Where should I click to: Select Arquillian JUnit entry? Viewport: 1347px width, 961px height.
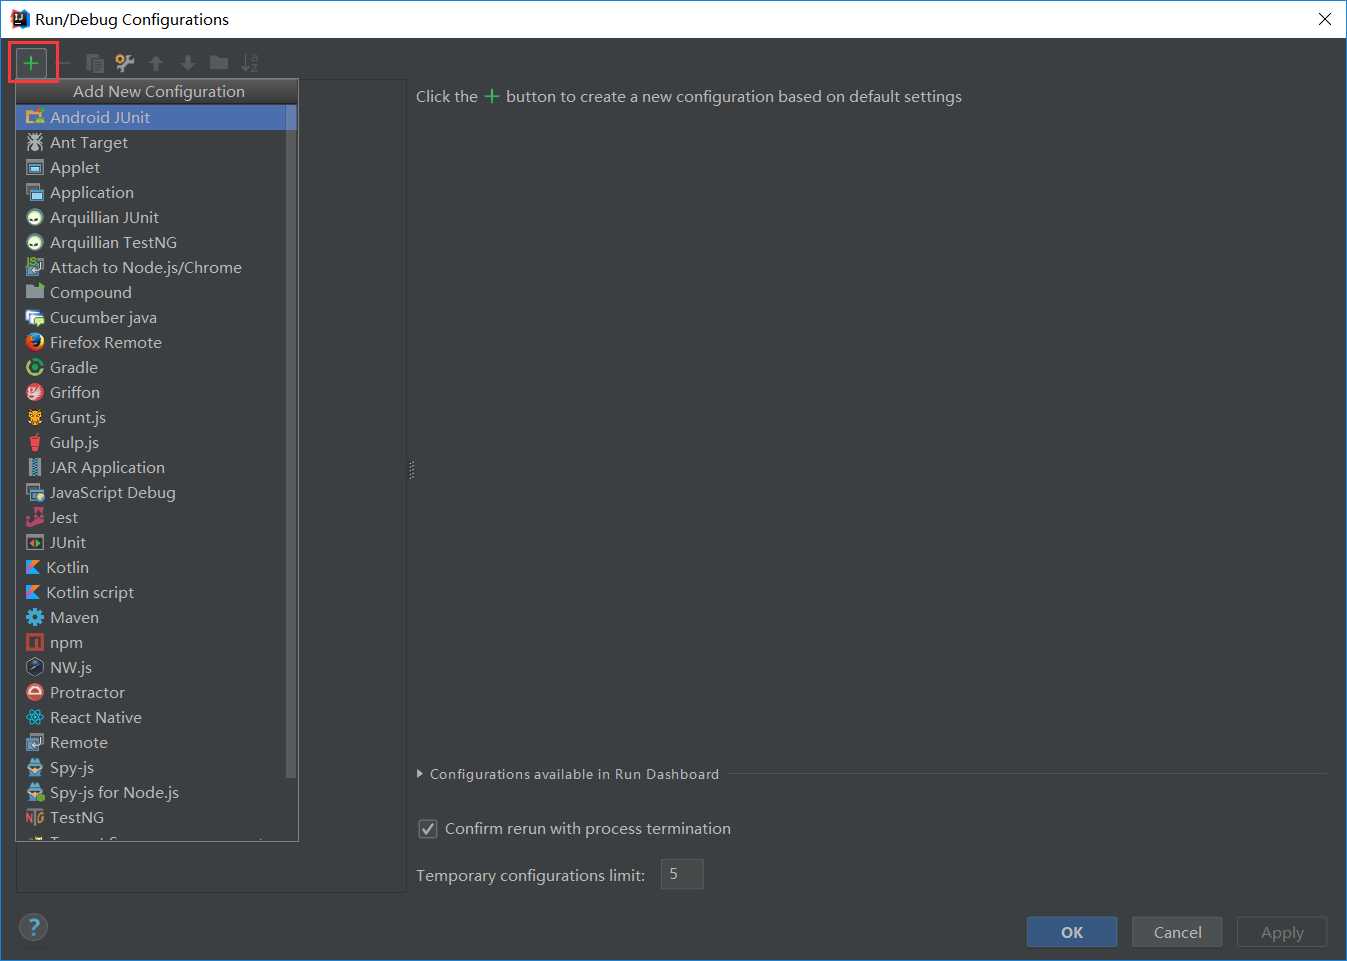[x=151, y=217]
